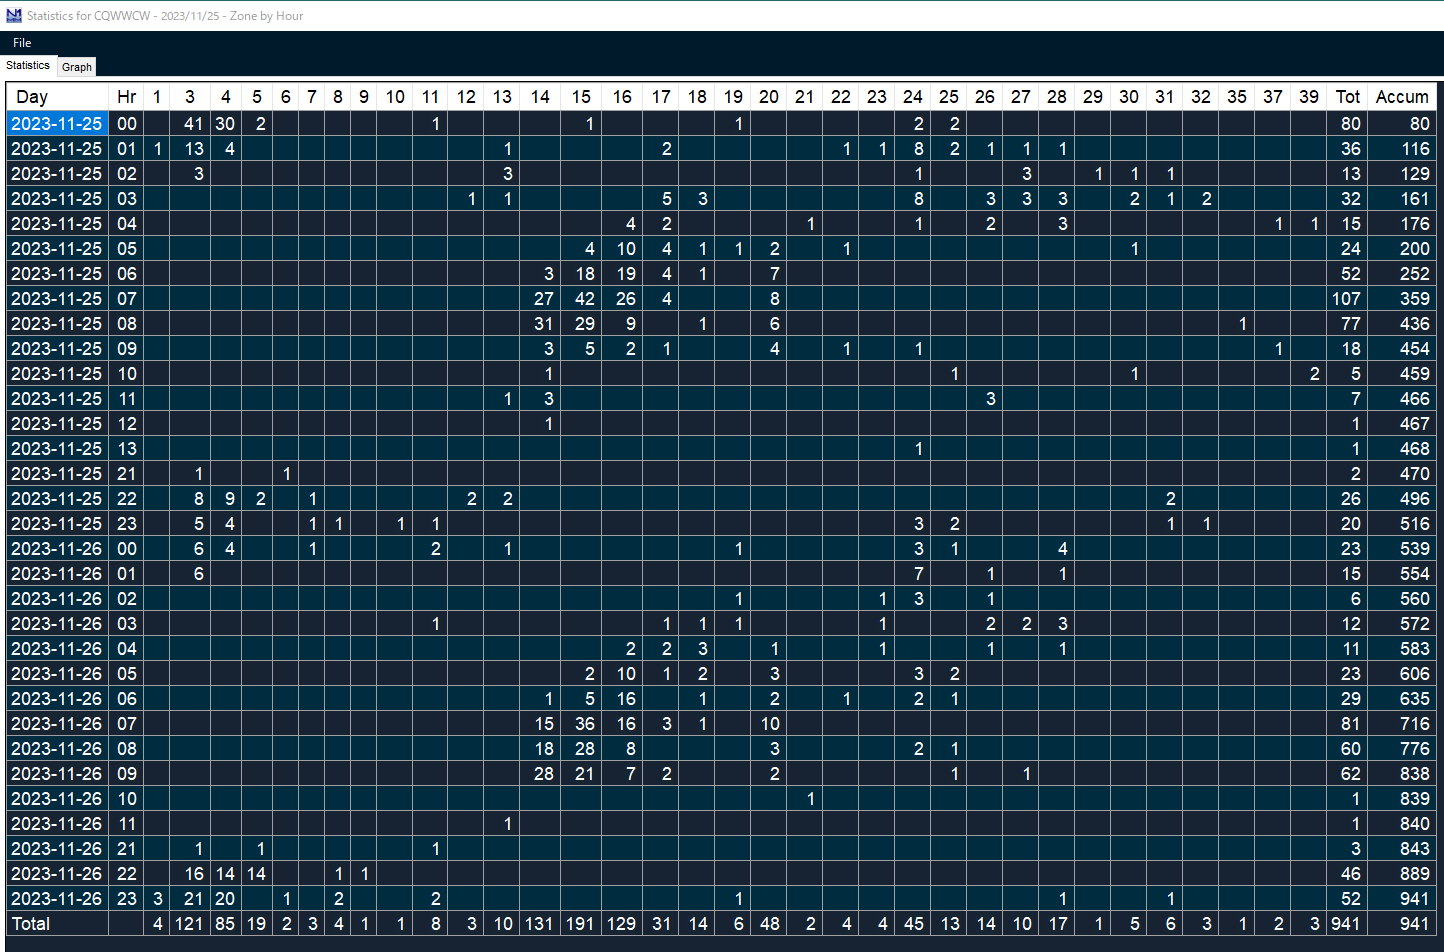Click the Day column header
Viewport: 1444px width, 952px height.
coord(57,97)
